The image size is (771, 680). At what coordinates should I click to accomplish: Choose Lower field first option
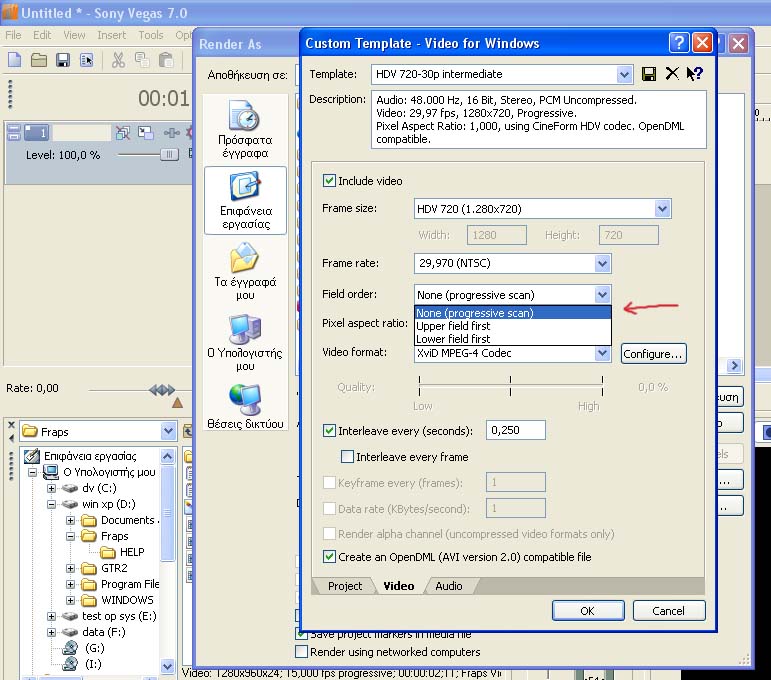point(513,339)
